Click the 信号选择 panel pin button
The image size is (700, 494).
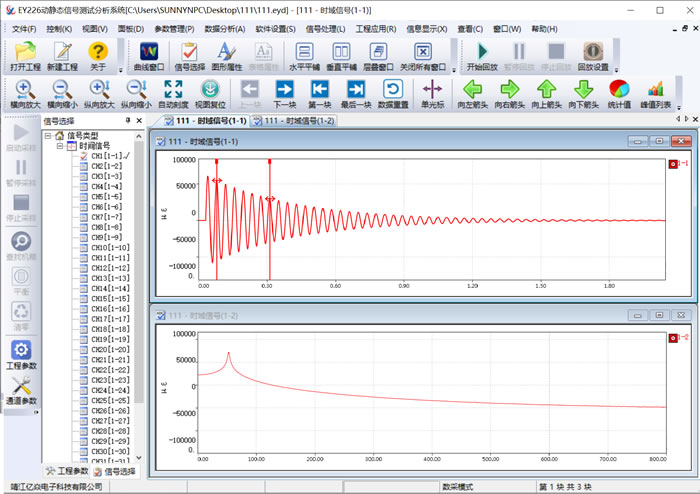pos(128,121)
